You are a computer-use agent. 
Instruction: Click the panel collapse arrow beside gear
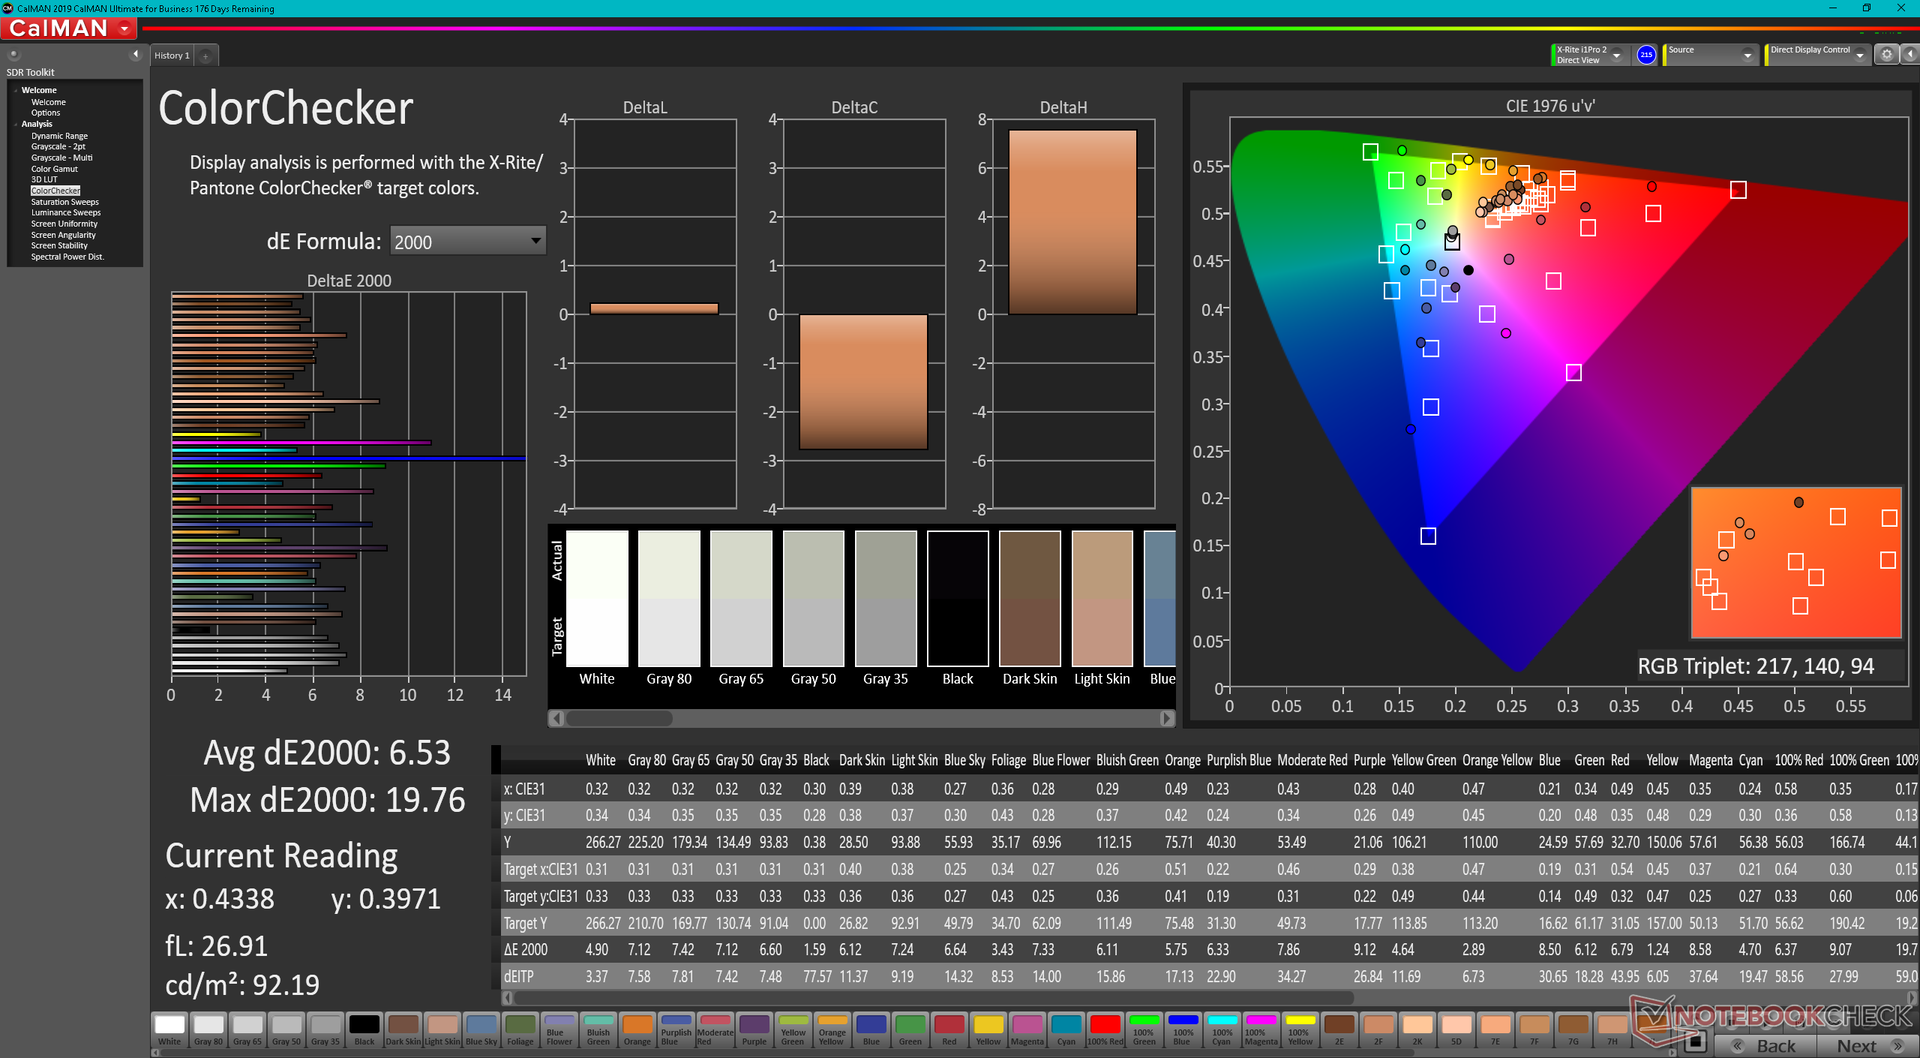tap(1909, 55)
